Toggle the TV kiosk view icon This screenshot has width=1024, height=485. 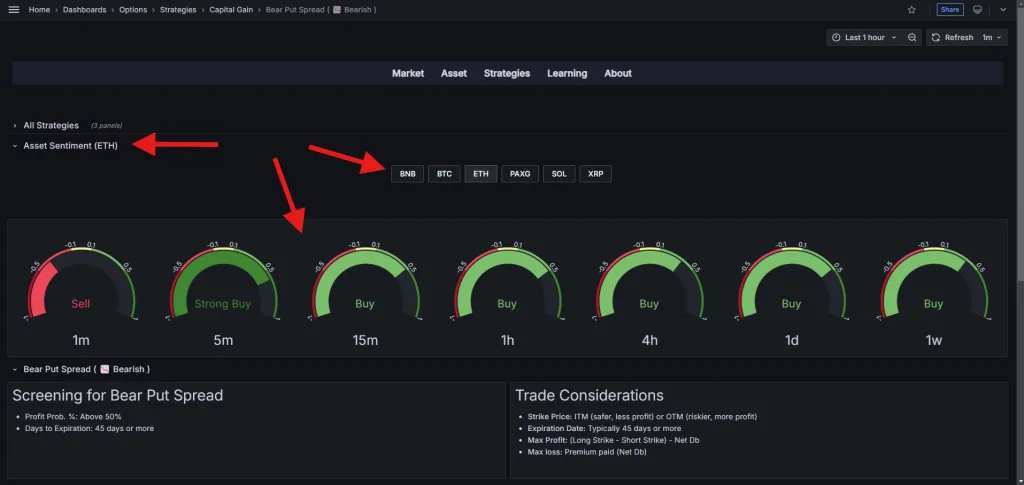[978, 10]
